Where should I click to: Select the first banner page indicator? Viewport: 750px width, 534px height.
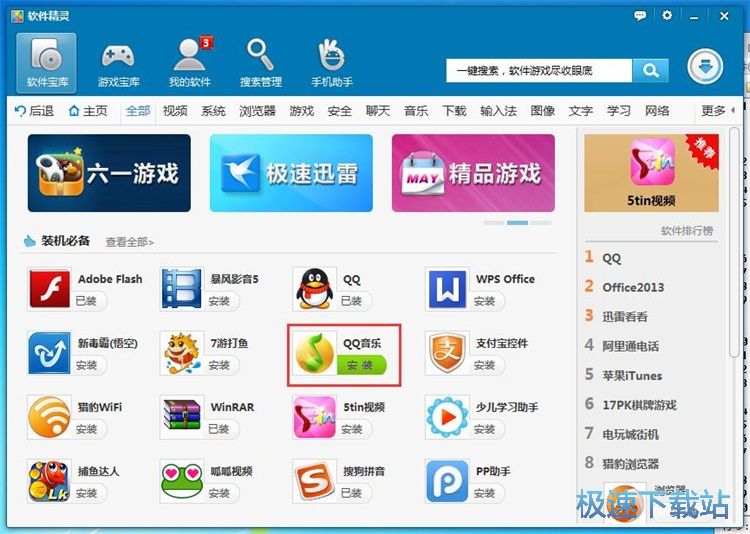pos(494,223)
